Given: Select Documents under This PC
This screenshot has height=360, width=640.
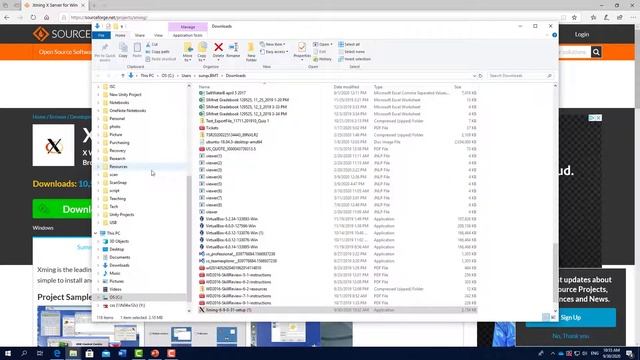Looking at the screenshot, I should coord(120,257).
